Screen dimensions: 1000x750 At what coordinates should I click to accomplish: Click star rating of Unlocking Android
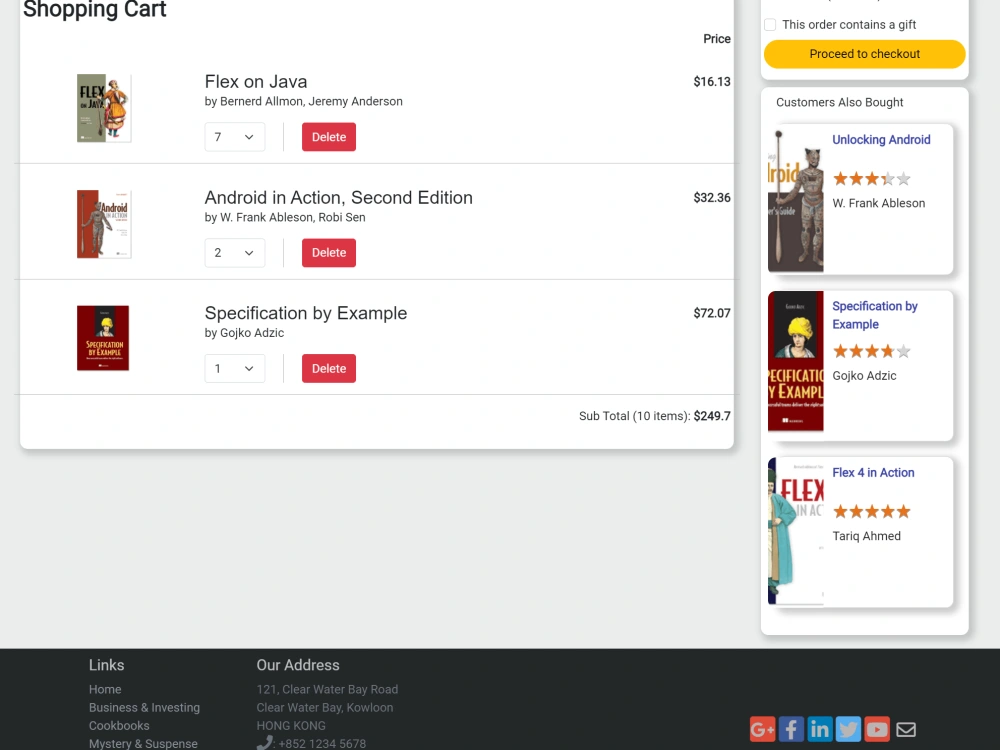872,179
